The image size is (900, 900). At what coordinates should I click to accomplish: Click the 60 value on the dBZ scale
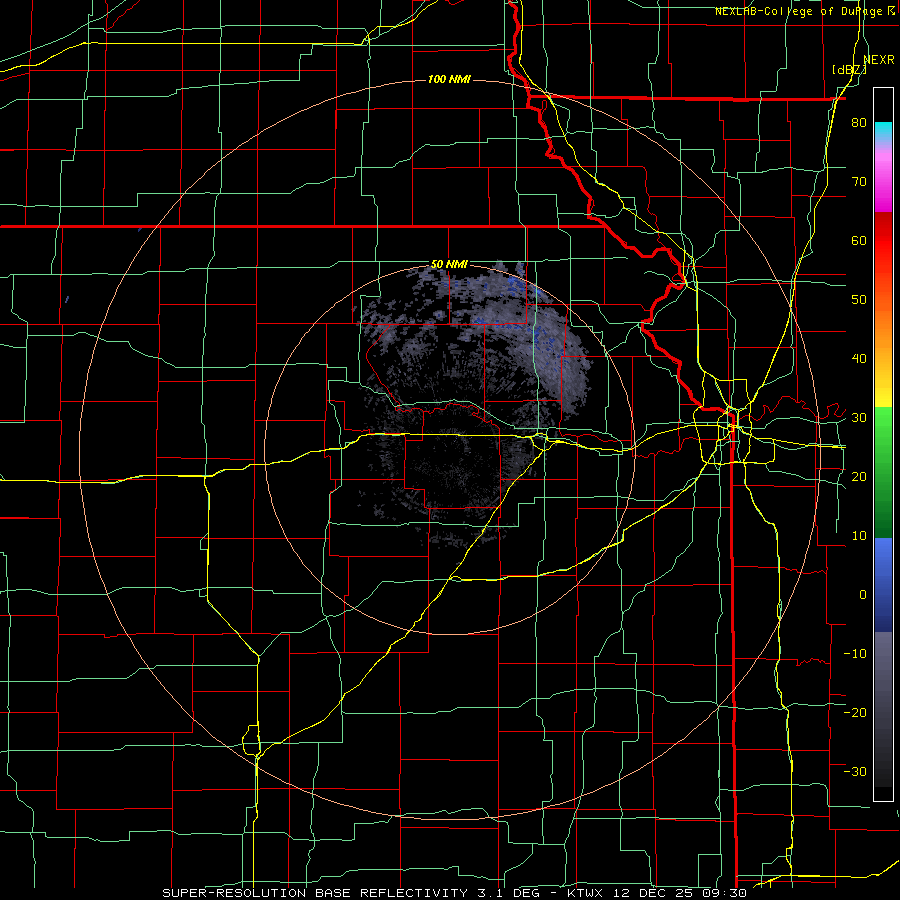point(859,240)
